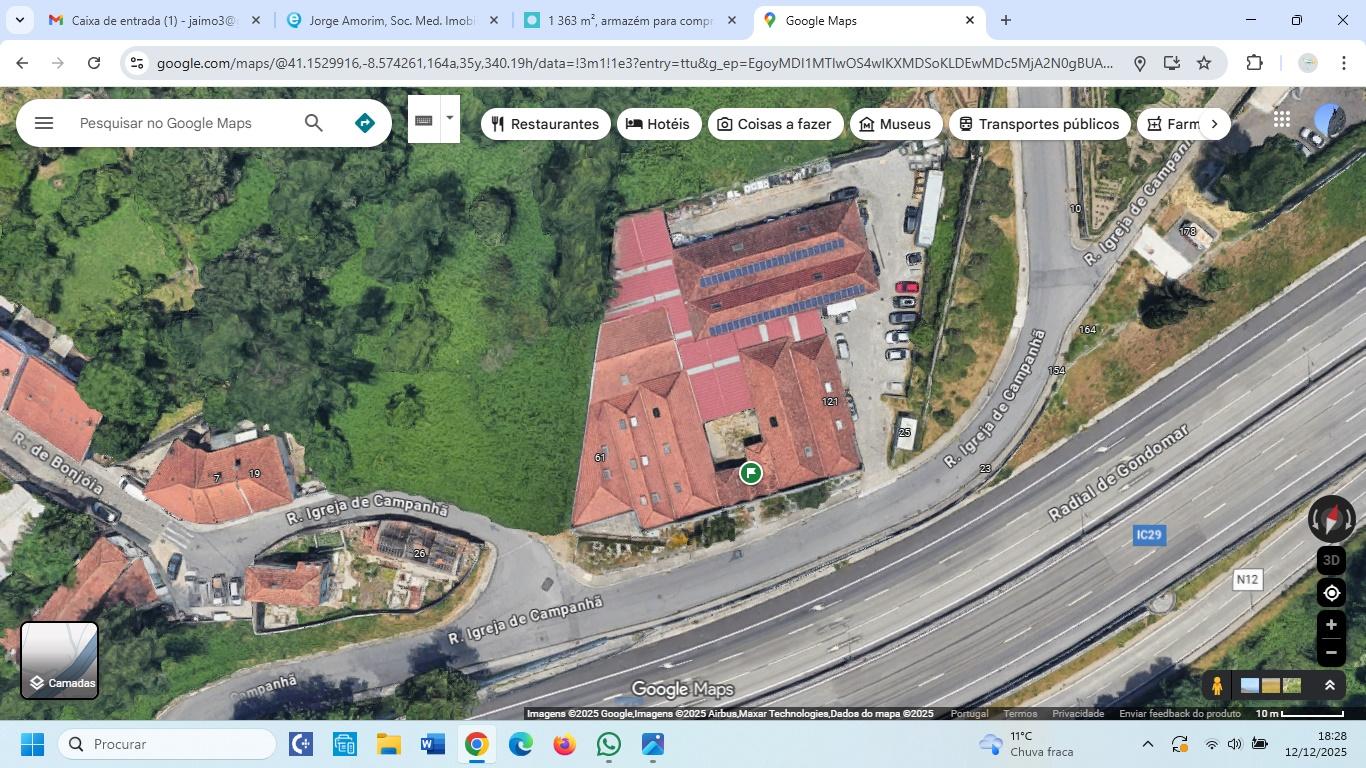The height and width of the screenshot is (768, 1366).
Task: Open the Chrome profile button
Action: tap(1307, 63)
